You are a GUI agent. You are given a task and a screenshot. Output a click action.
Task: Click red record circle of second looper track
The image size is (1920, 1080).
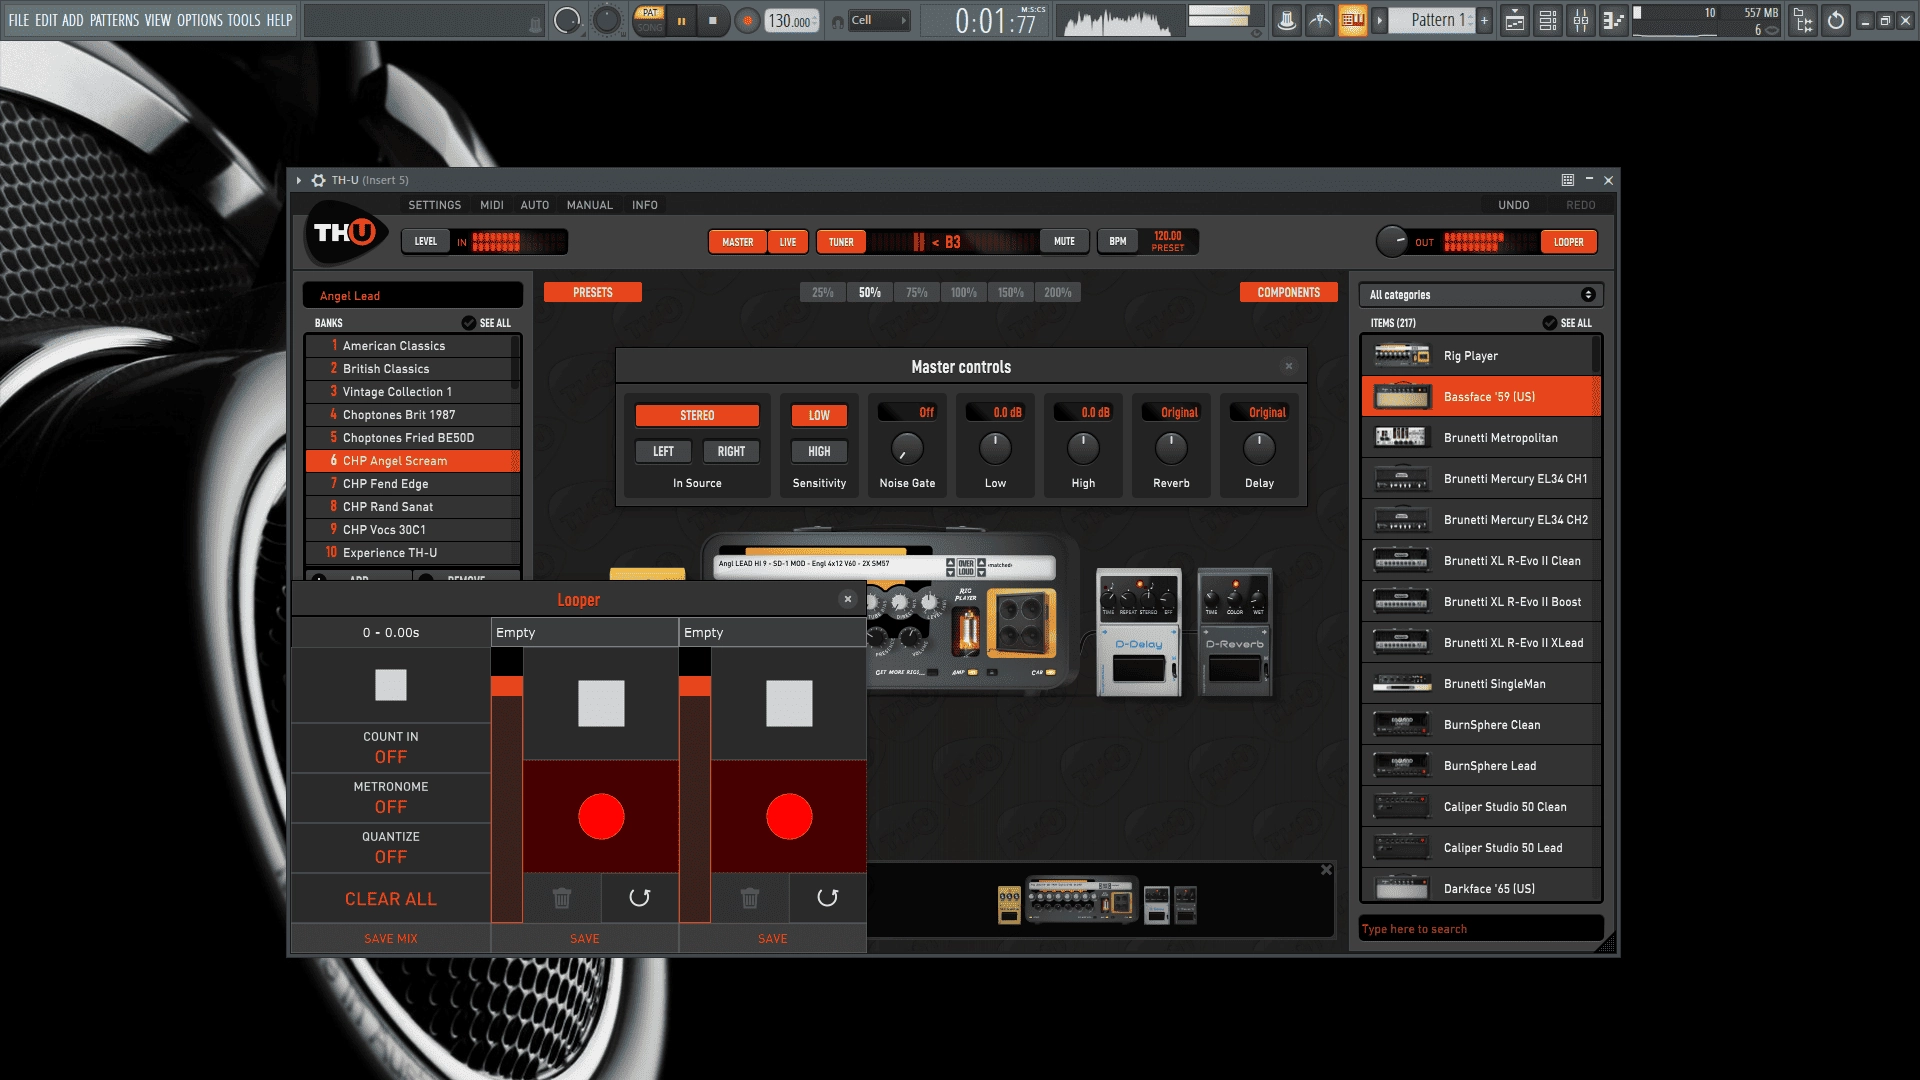(x=789, y=817)
